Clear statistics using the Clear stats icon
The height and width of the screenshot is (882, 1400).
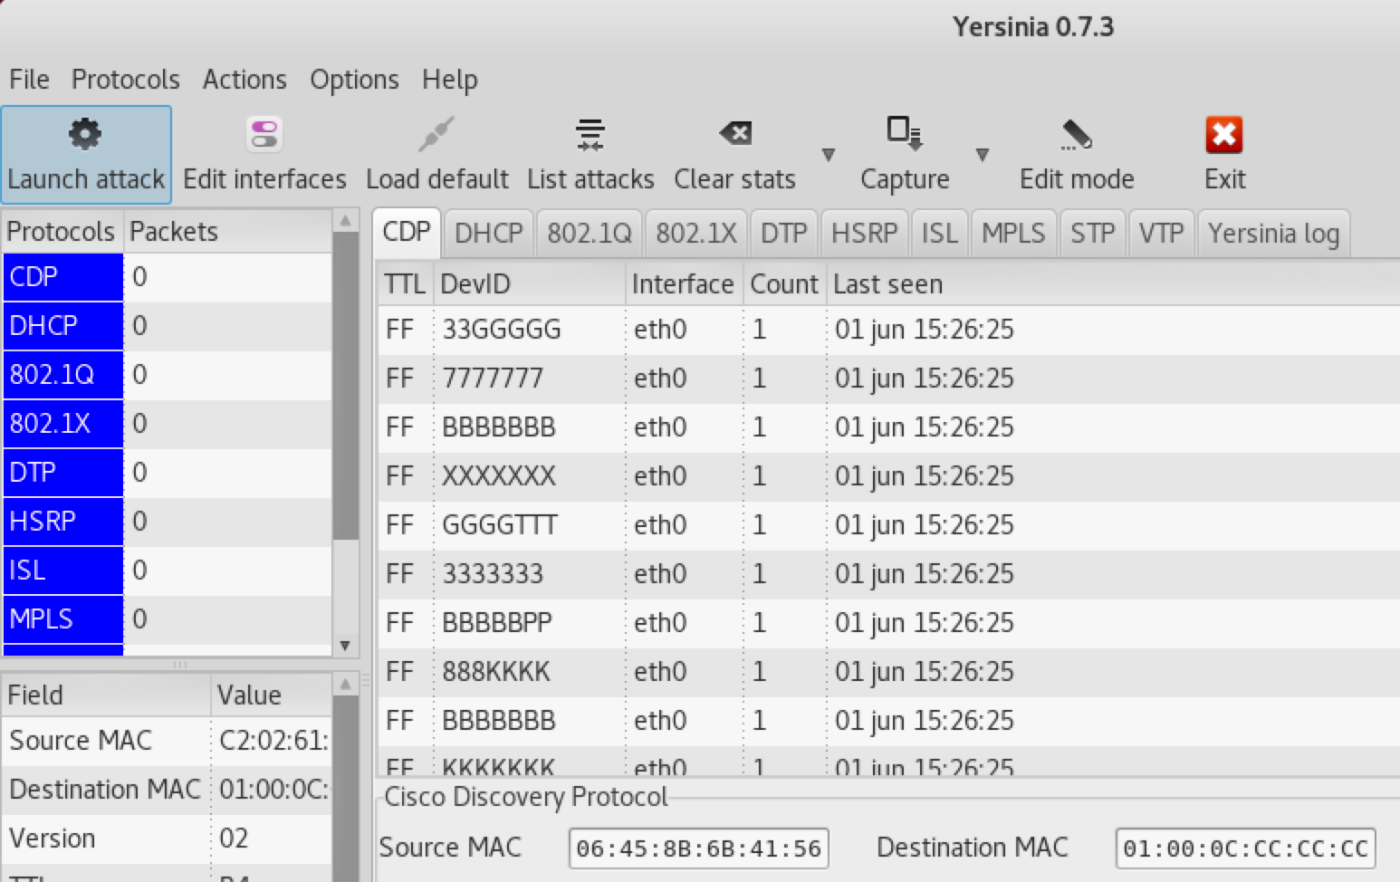735,133
